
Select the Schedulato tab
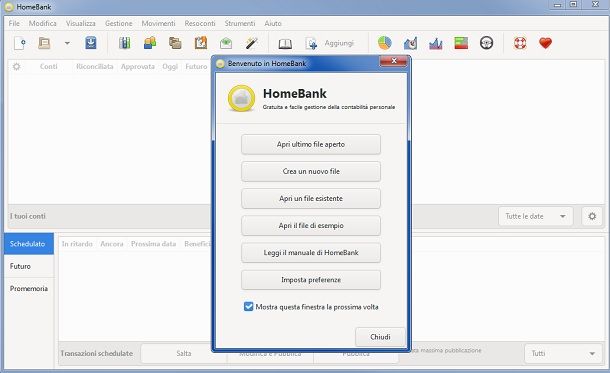pyautogui.click(x=29, y=244)
